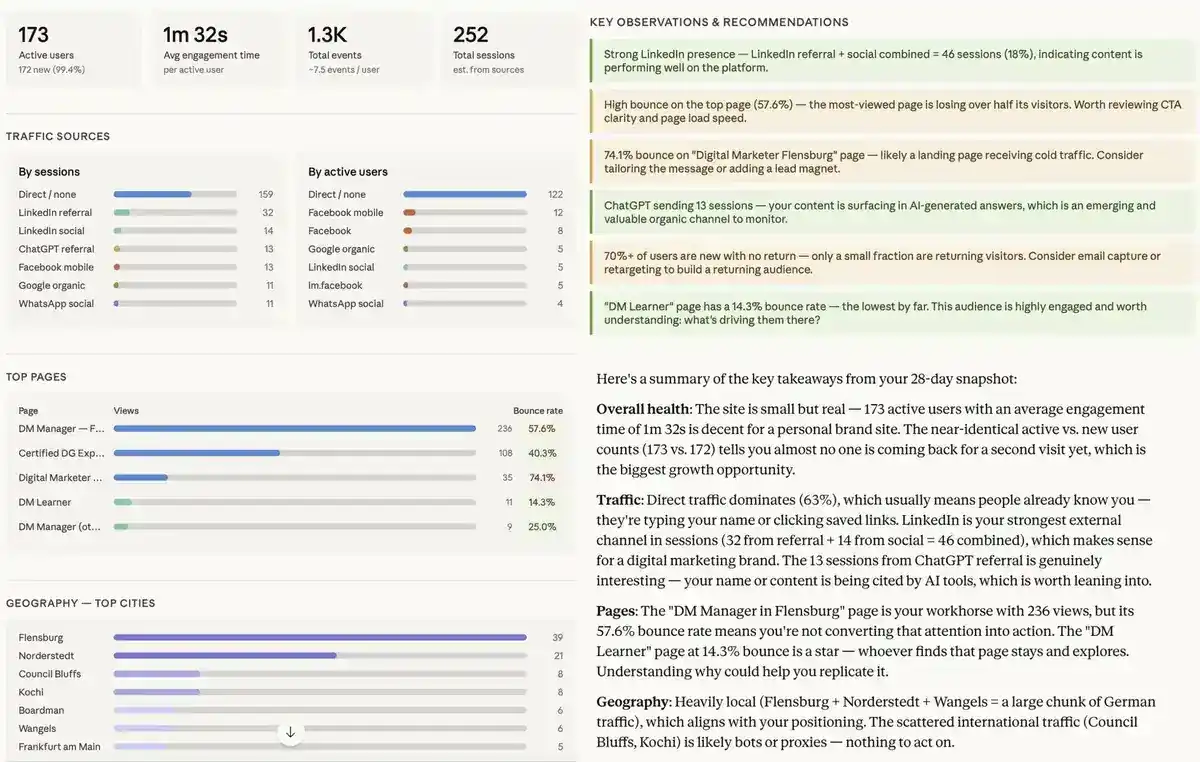Image resolution: width=1200 pixels, height=762 pixels.
Task: Click the Facebook row with value 8
Action: pos(436,231)
